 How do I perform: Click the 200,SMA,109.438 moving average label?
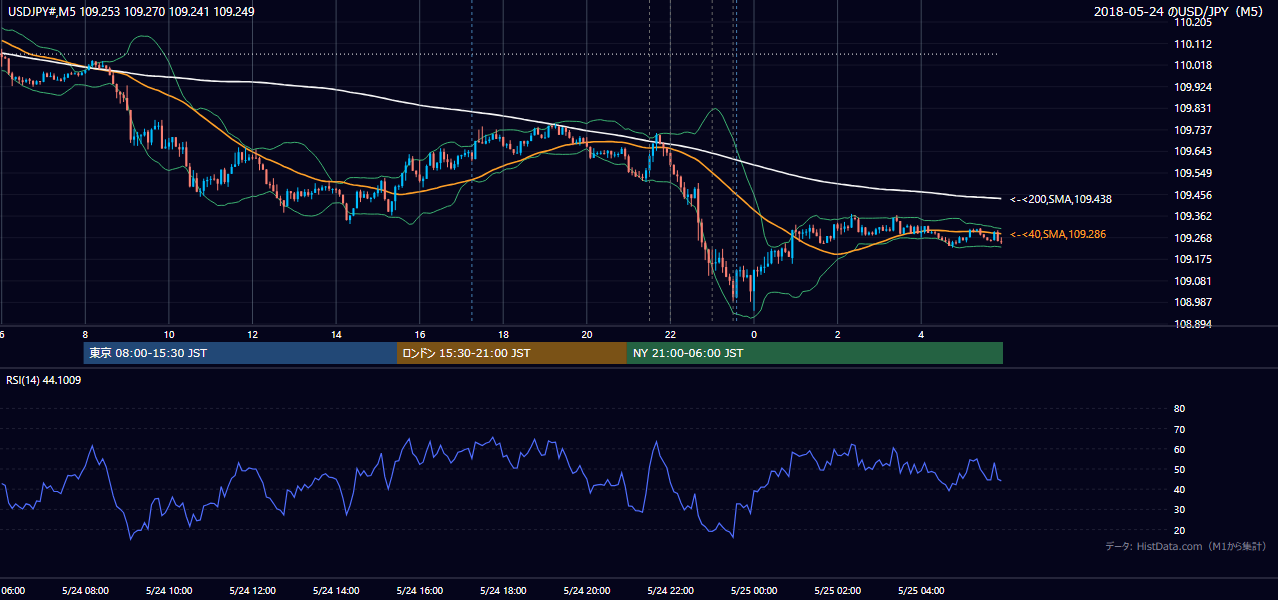click(x=1061, y=199)
